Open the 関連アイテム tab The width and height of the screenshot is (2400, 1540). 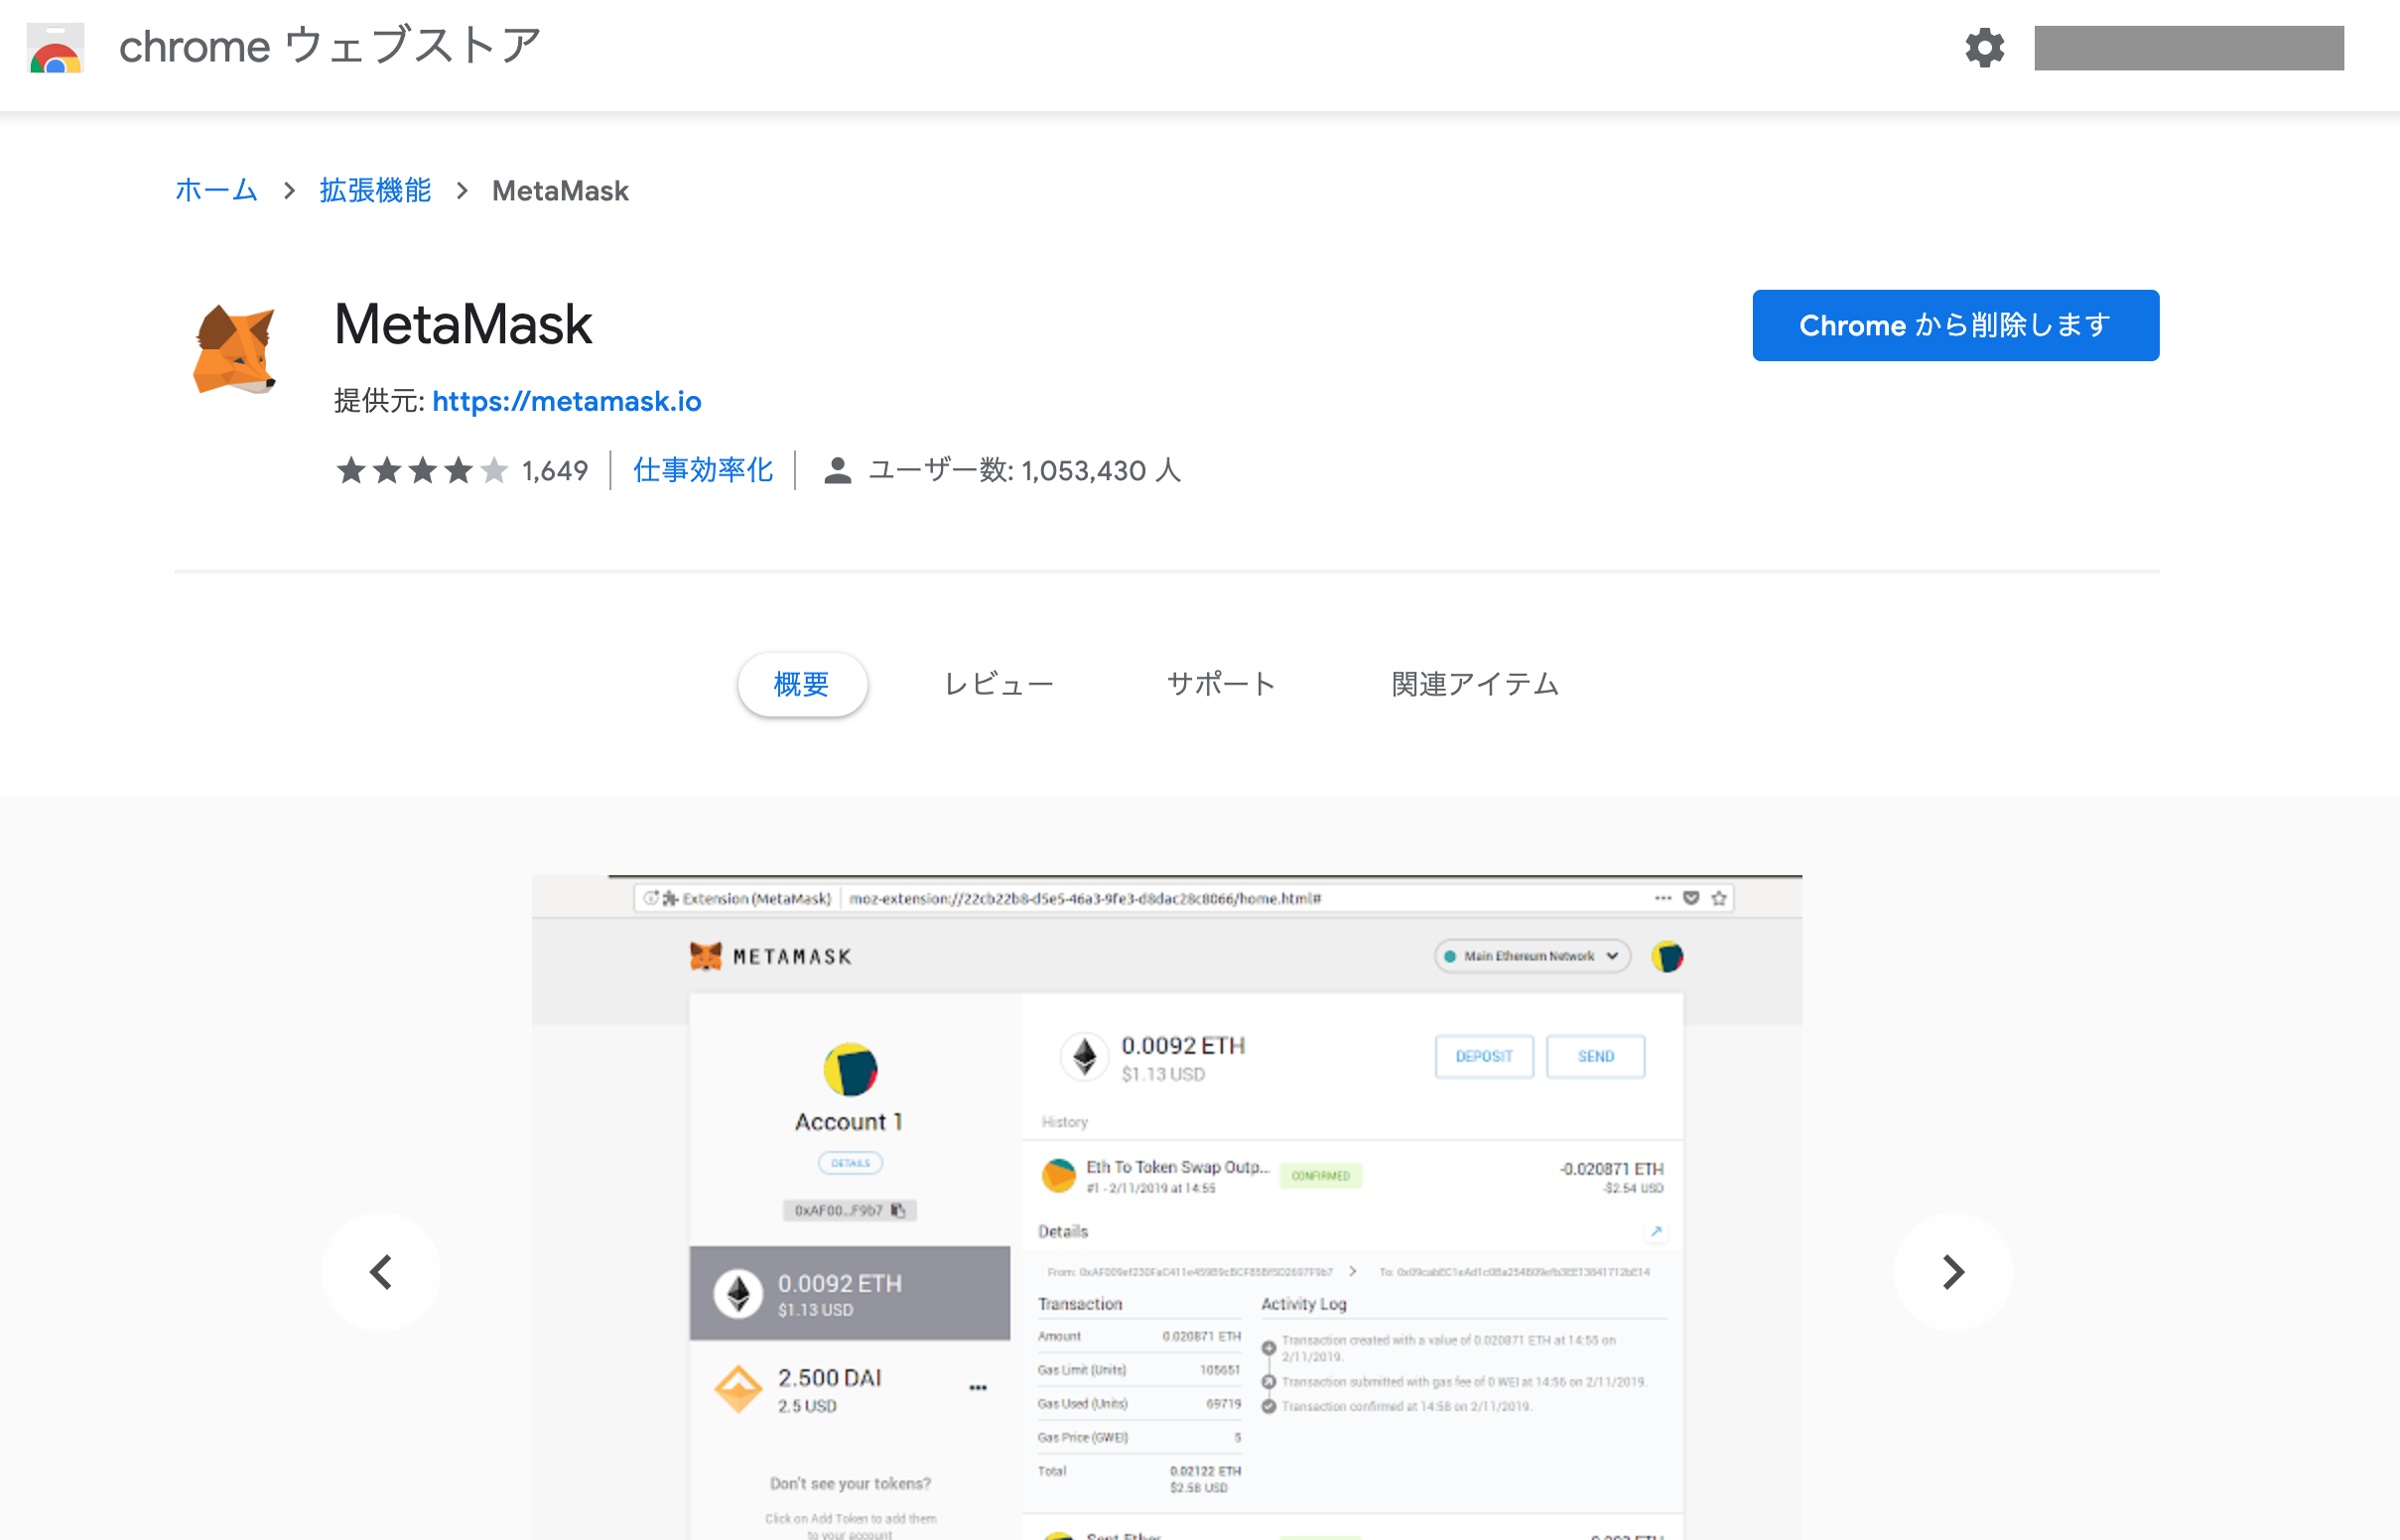1475,684
